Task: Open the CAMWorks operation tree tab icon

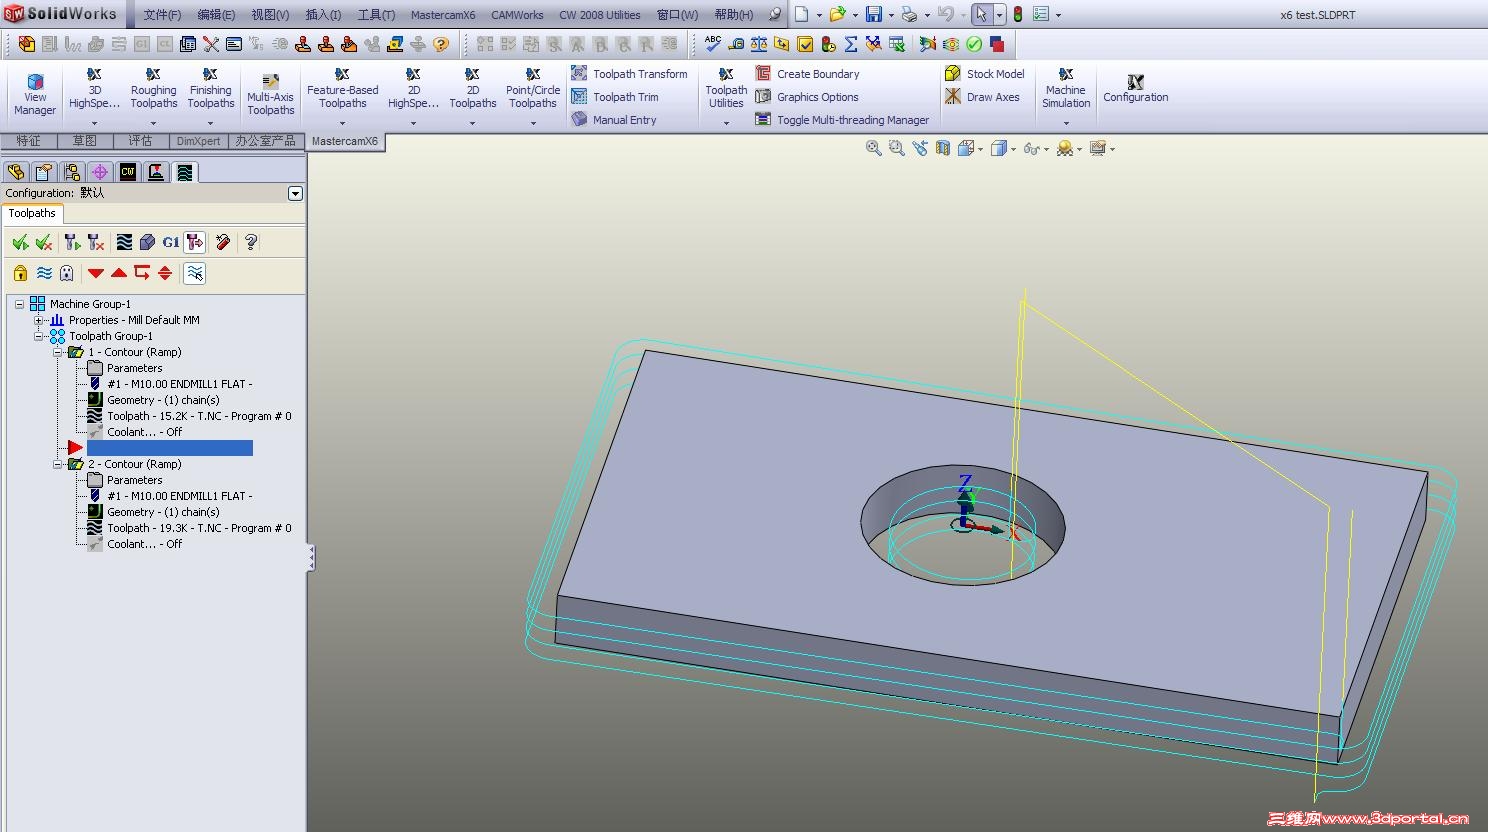Action: click(156, 172)
